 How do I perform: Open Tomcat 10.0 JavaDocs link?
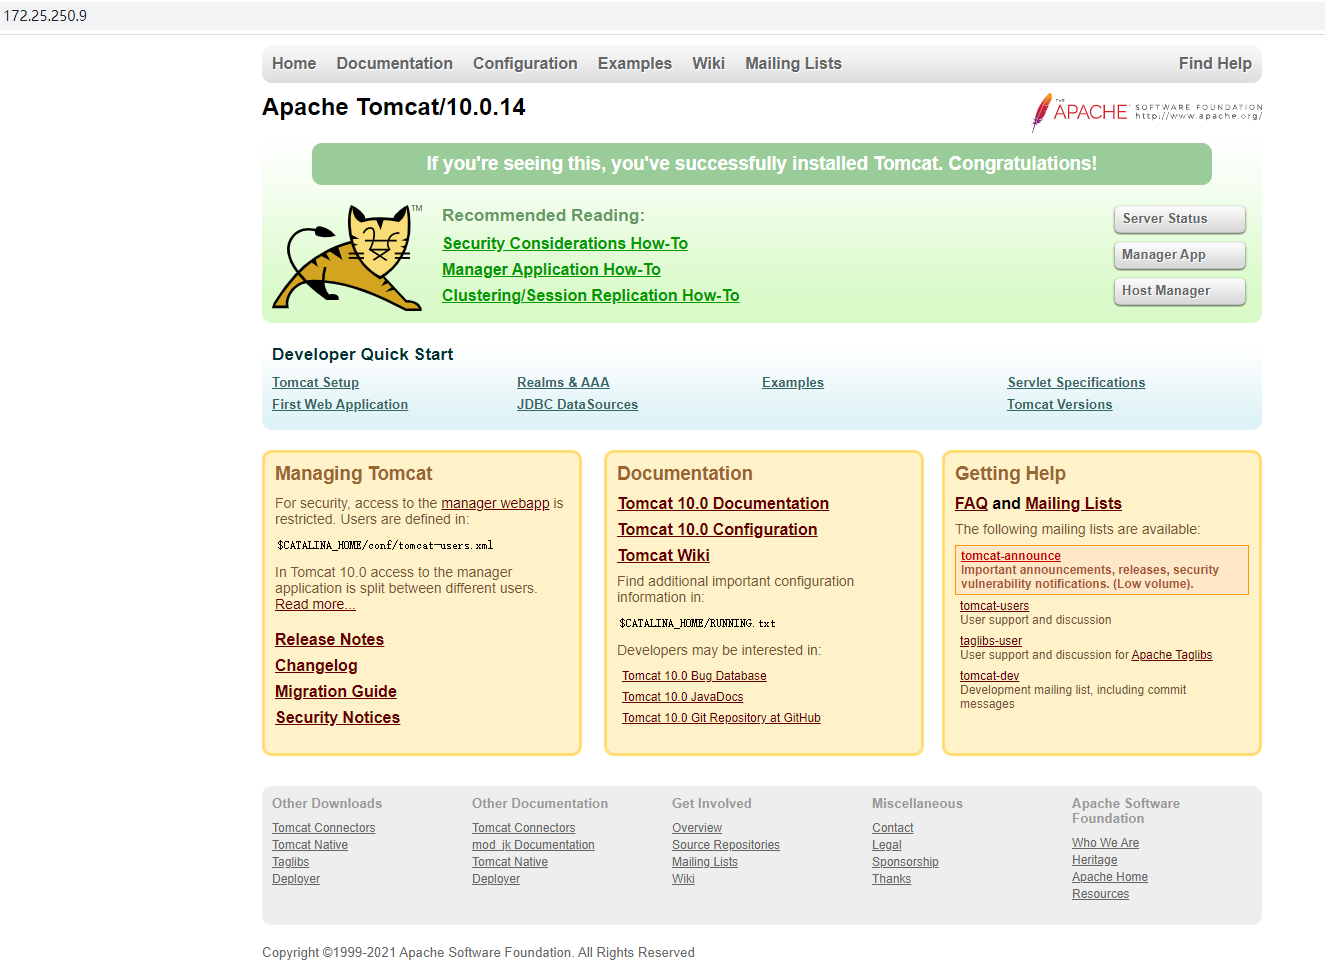[x=682, y=697]
